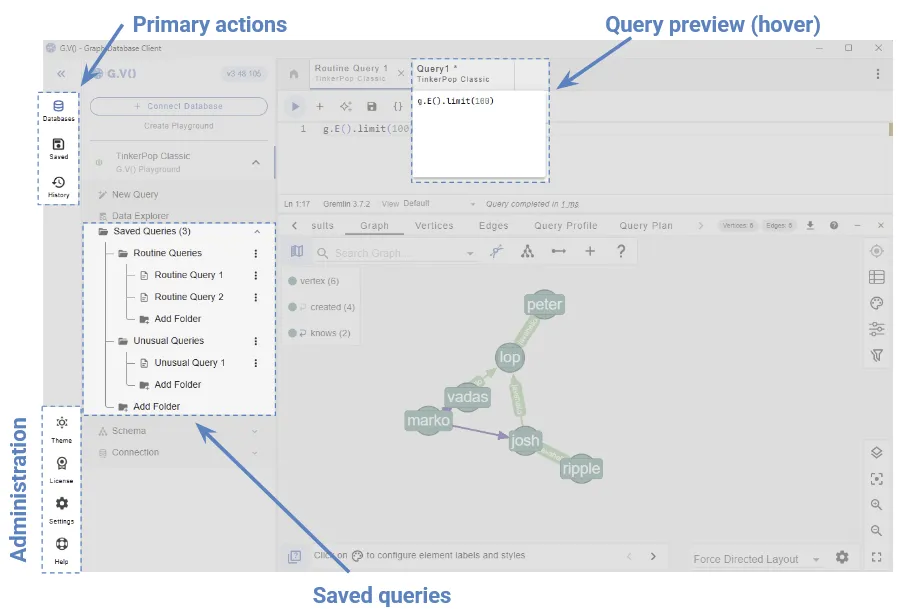This screenshot has width=910, height=609.
Task: Open the graph styles palette icon
Action: pyautogui.click(x=876, y=303)
